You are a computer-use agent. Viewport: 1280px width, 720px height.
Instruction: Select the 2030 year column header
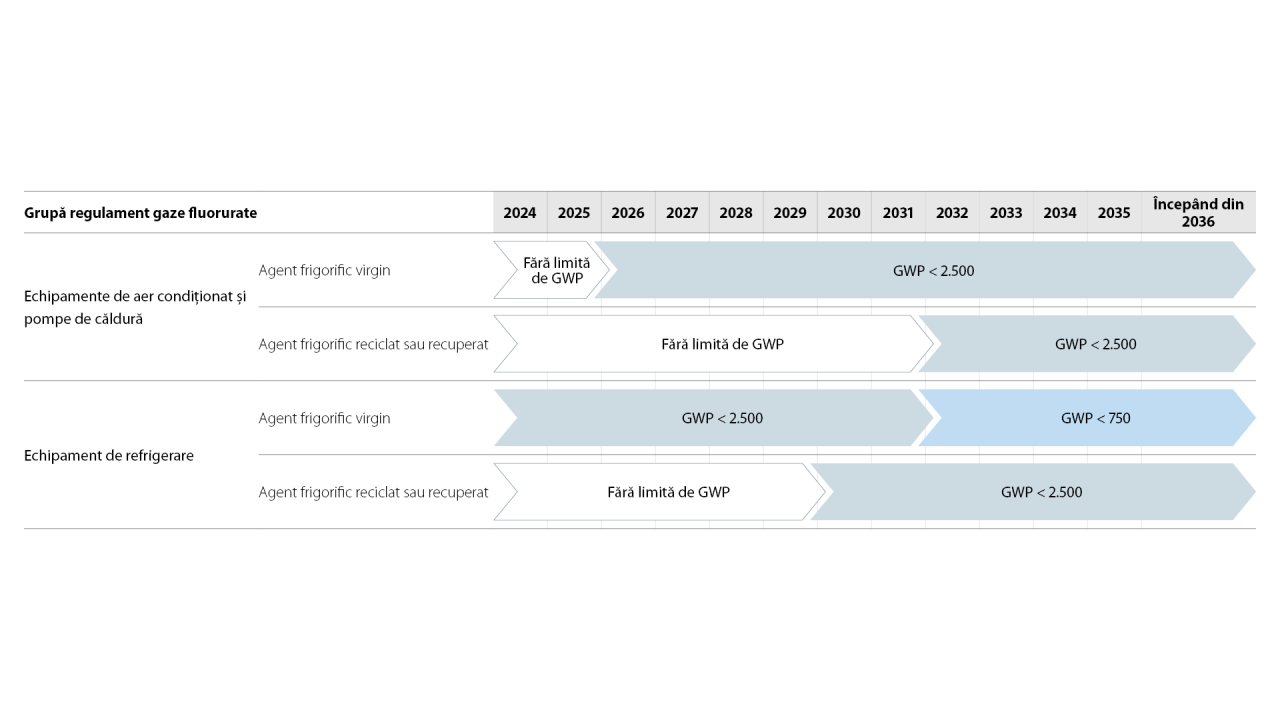(844, 213)
